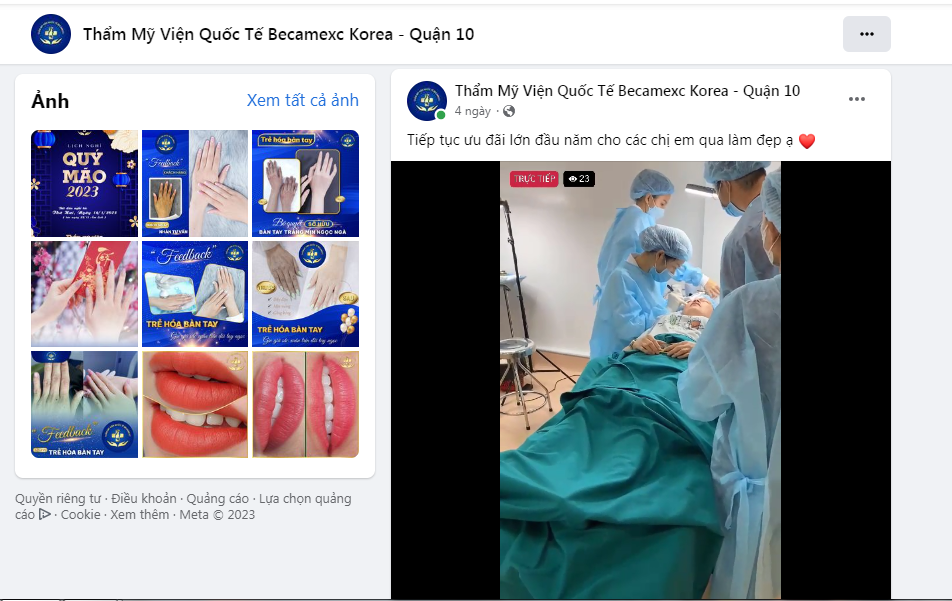Expand 'Xem thêm' footer link
This screenshot has width=952, height=601.
pos(140,514)
